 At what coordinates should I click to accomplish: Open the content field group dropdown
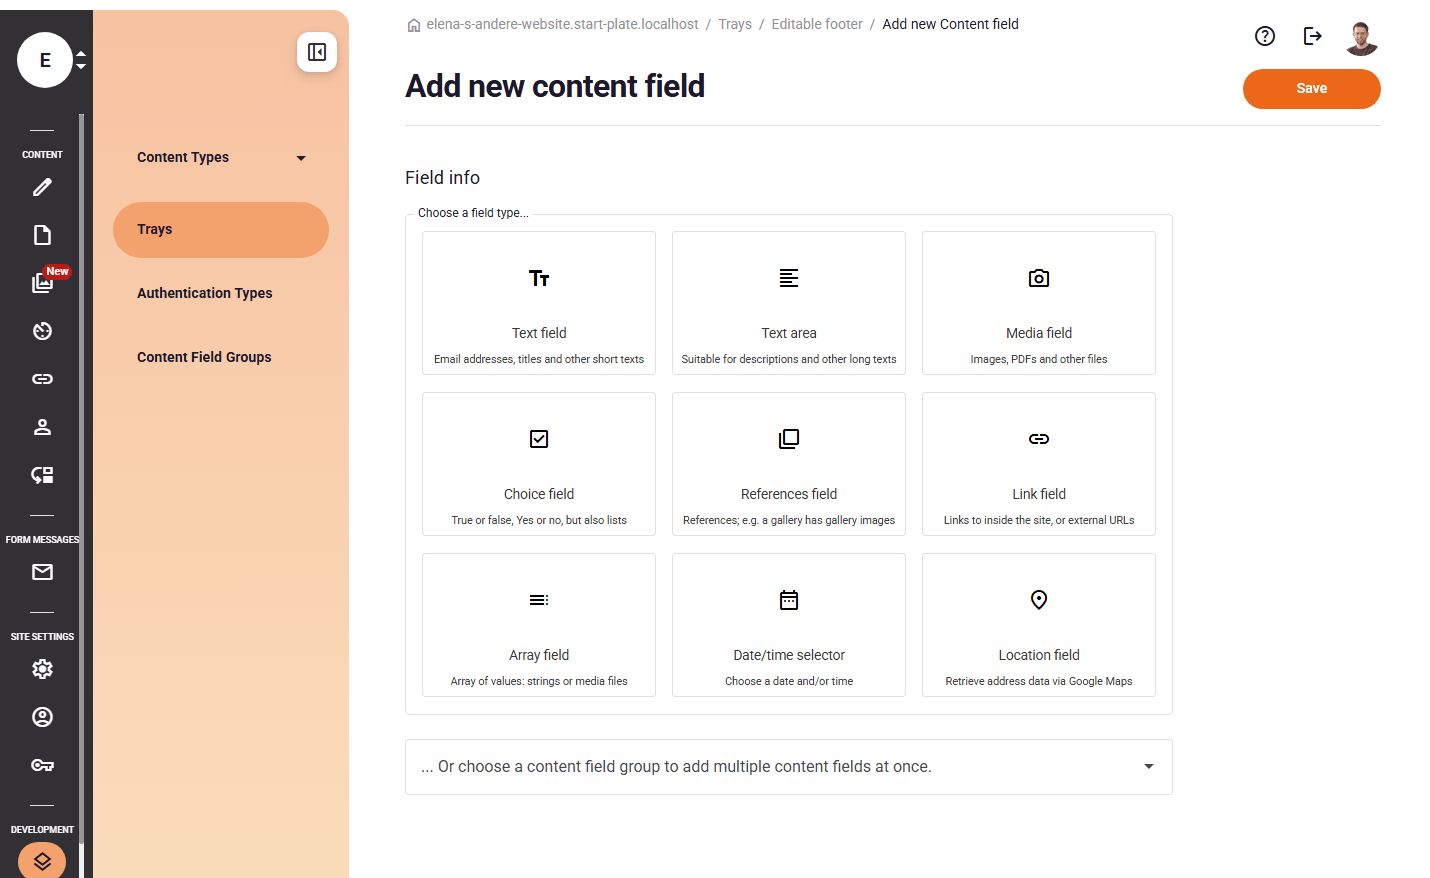788,767
